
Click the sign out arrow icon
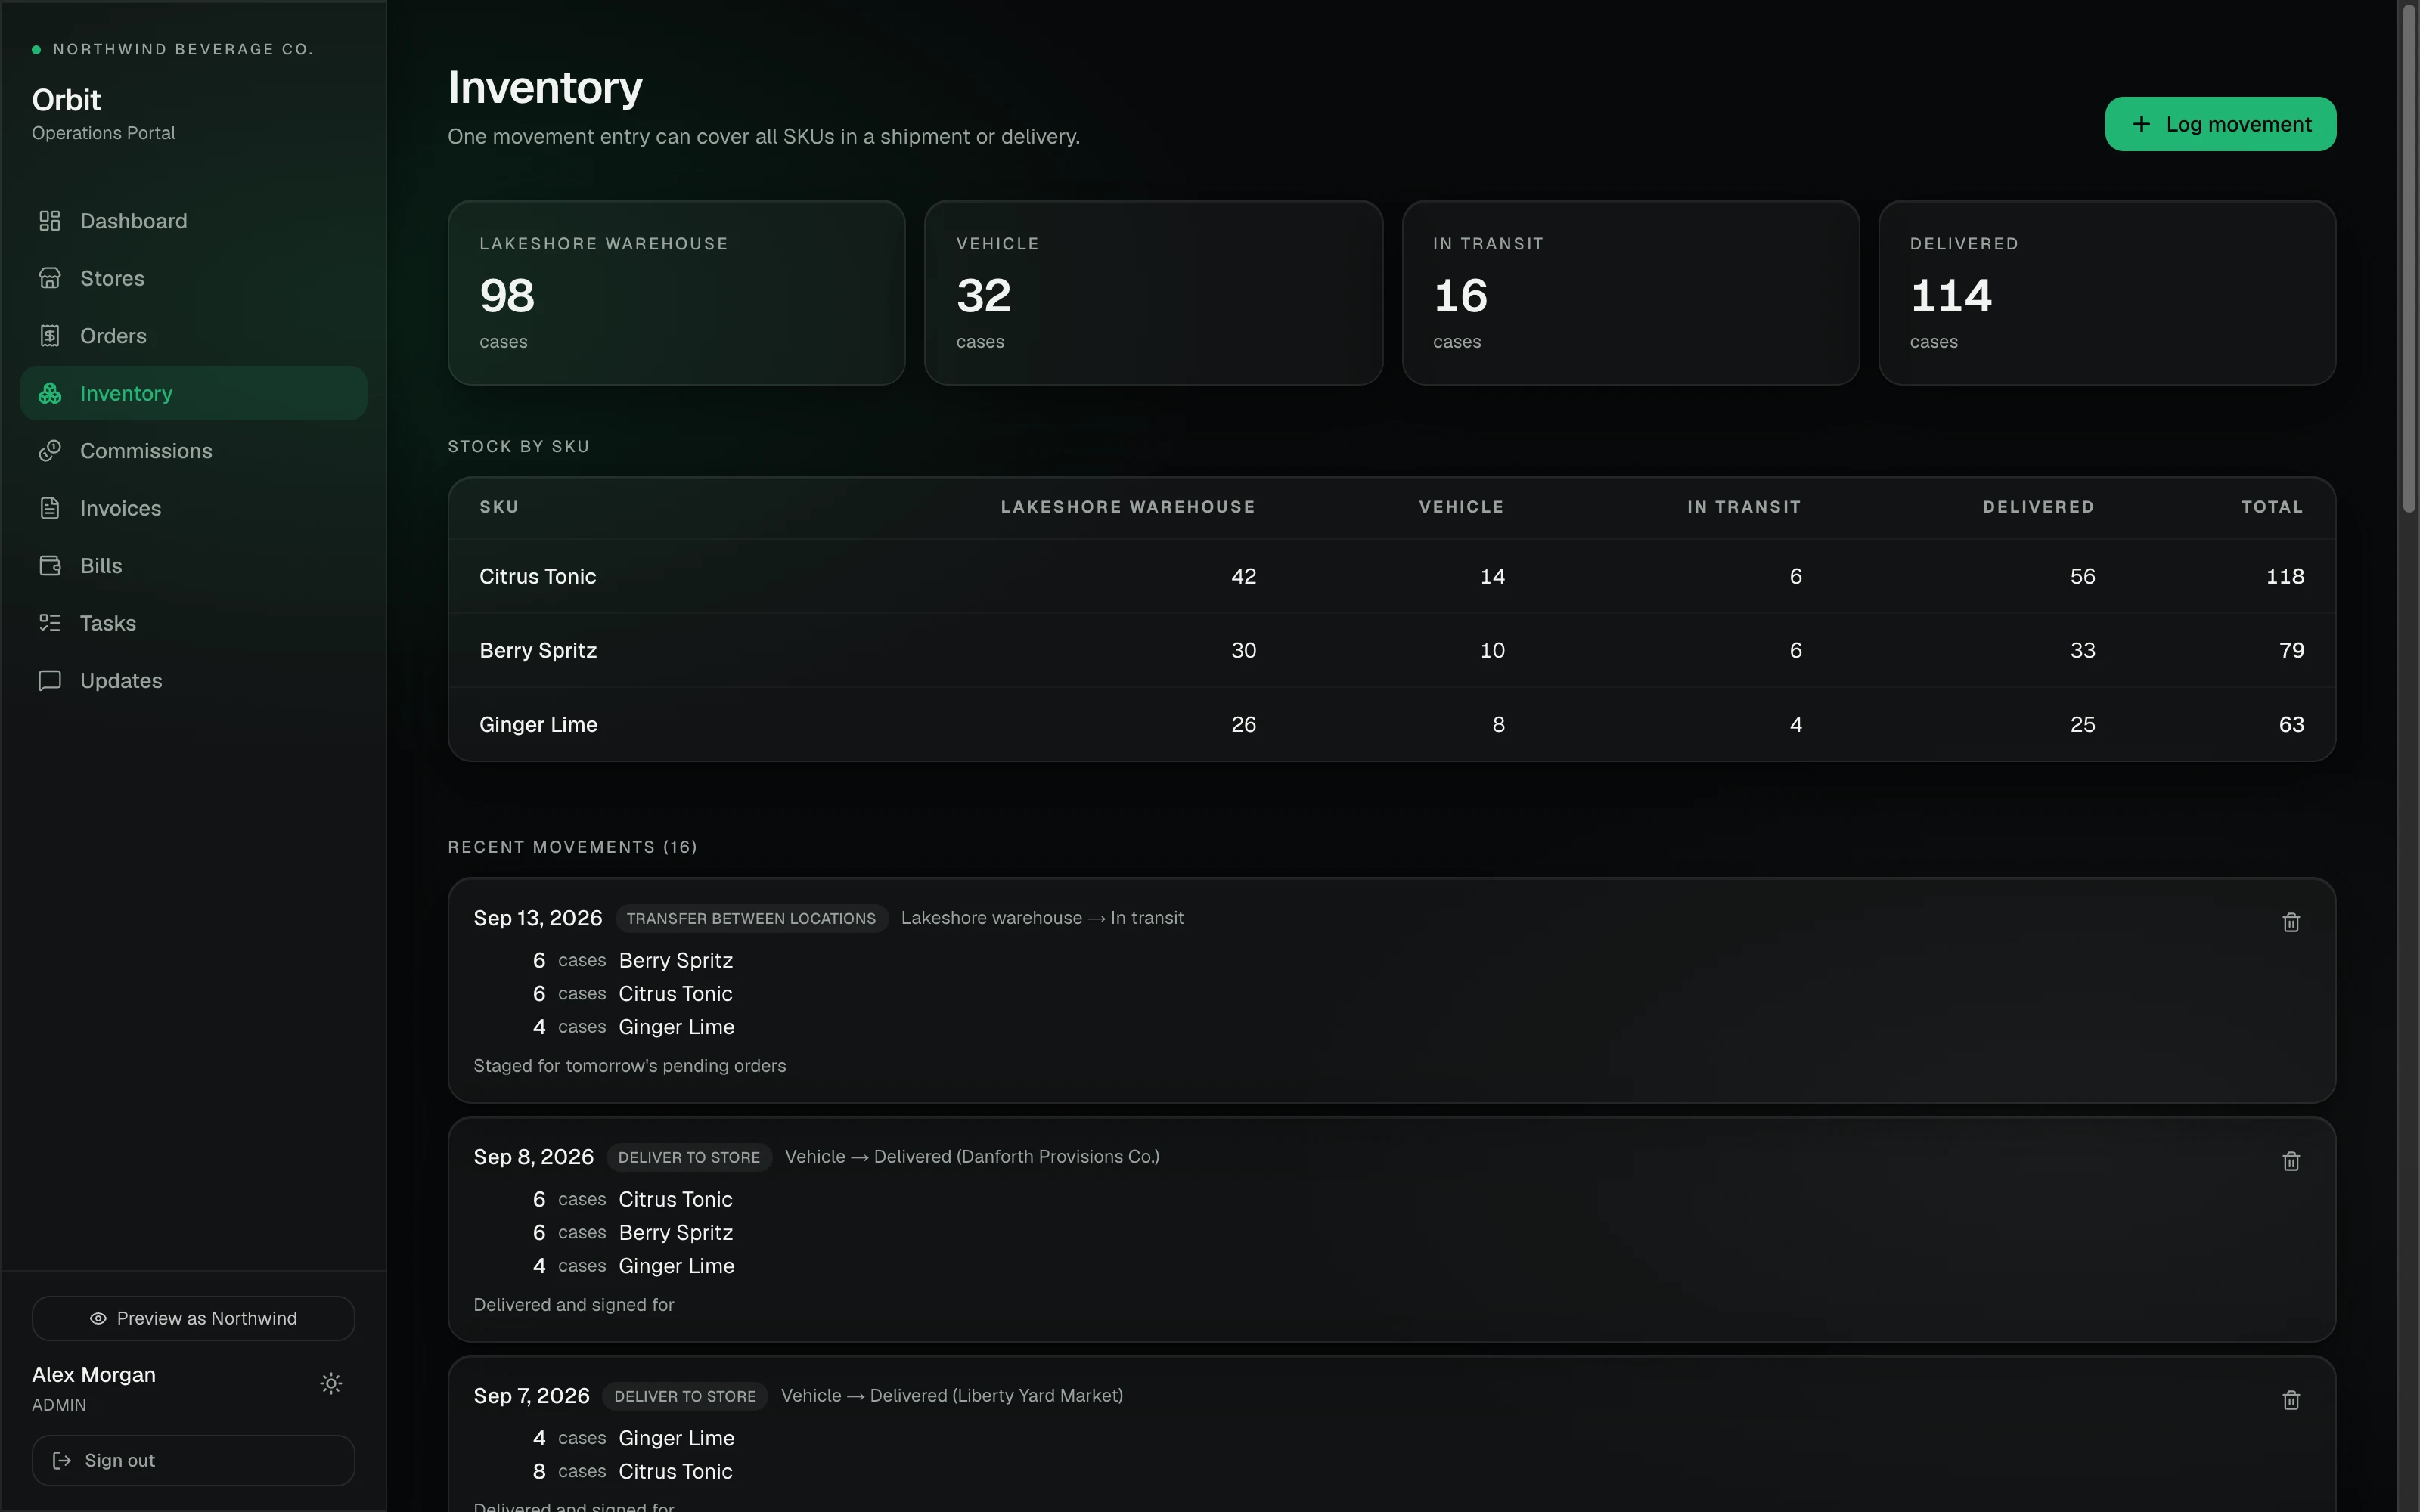click(x=62, y=1461)
